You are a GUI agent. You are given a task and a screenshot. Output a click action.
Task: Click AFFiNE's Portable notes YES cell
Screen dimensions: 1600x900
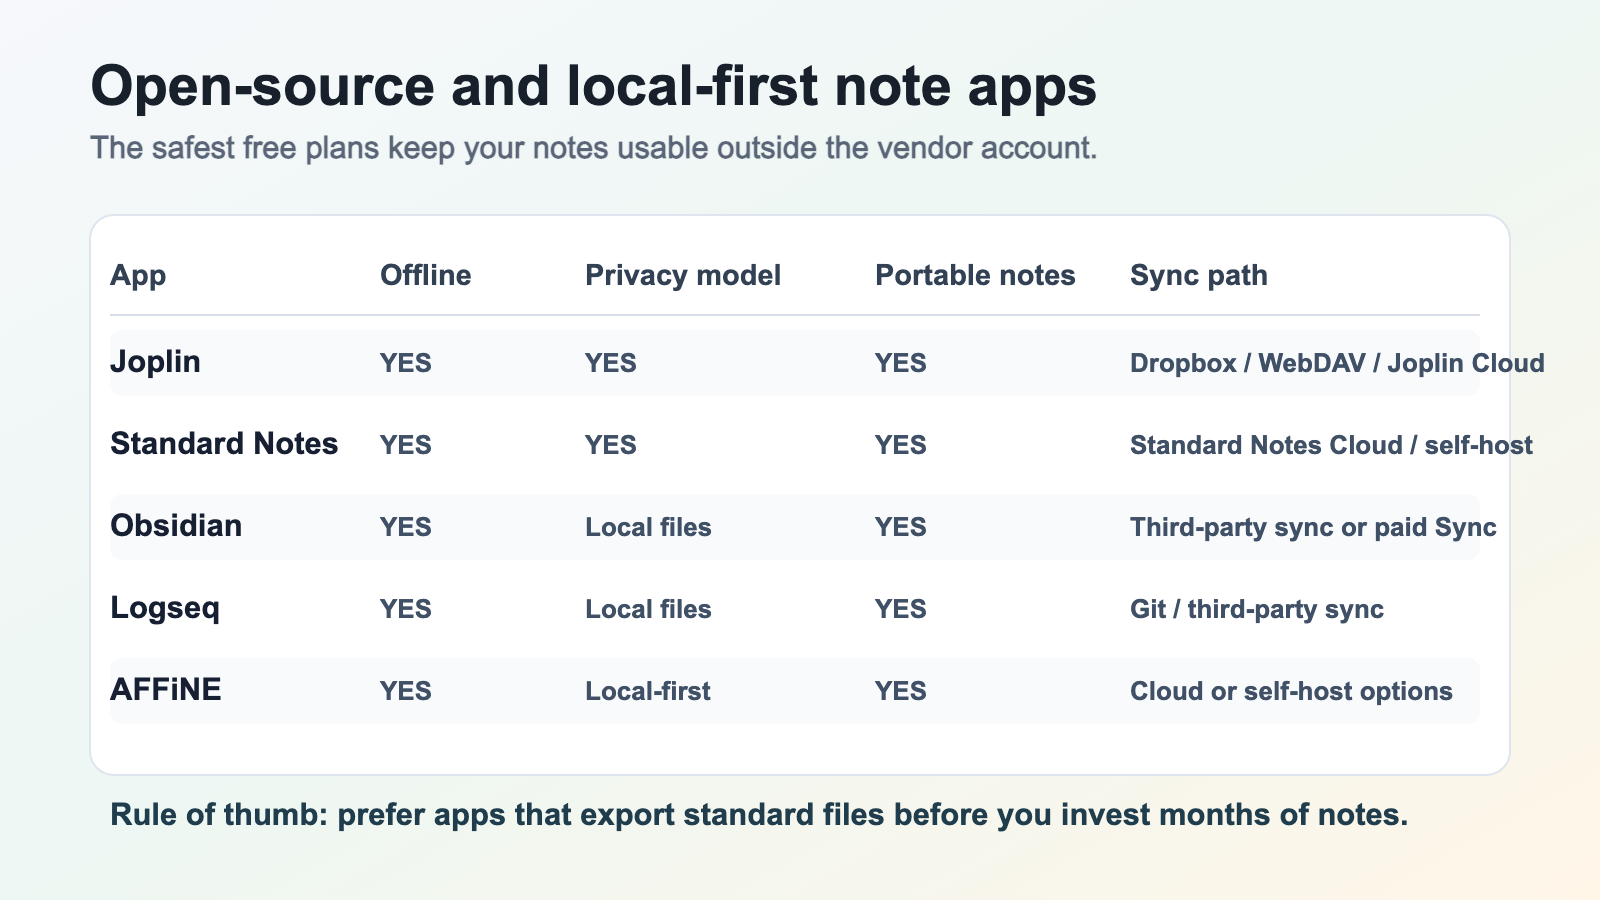[901, 691]
